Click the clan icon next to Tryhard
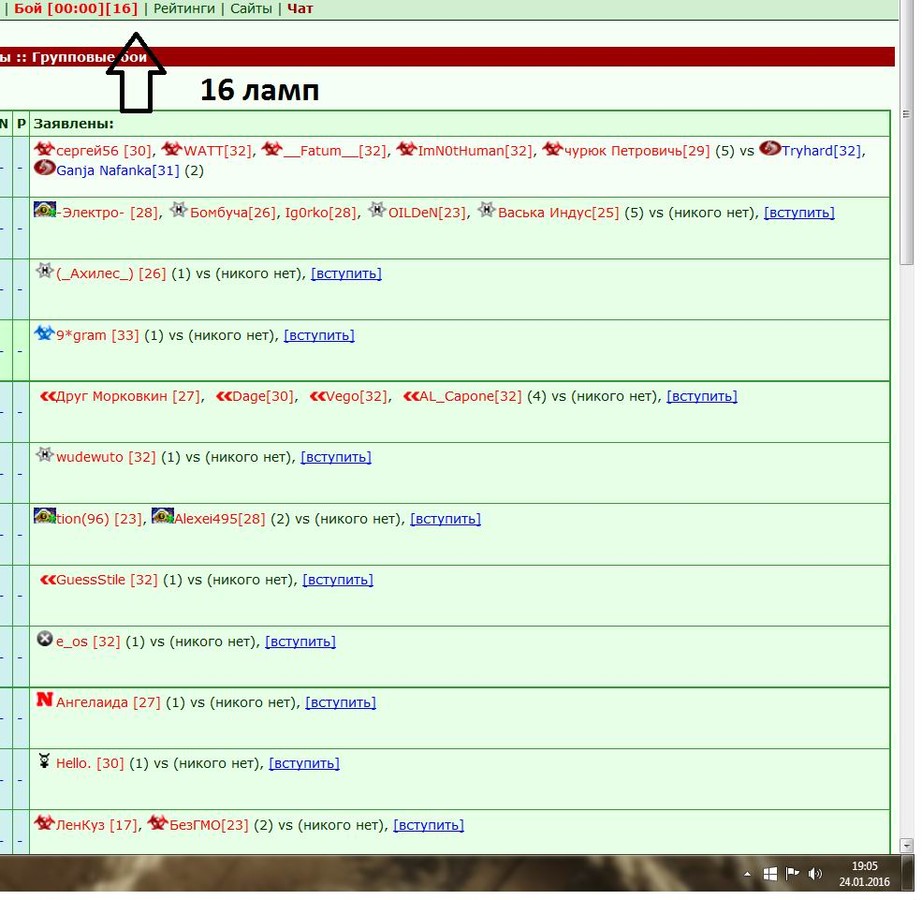This screenshot has width=922, height=900. click(770, 148)
